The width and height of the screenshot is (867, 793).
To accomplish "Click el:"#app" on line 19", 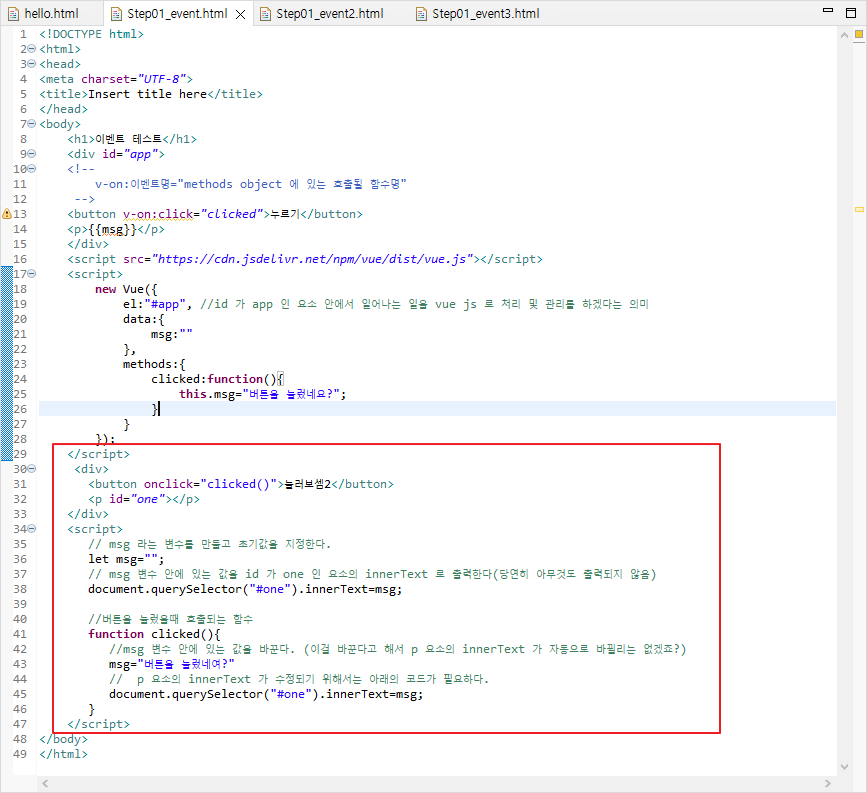I will [x=157, y=304].
